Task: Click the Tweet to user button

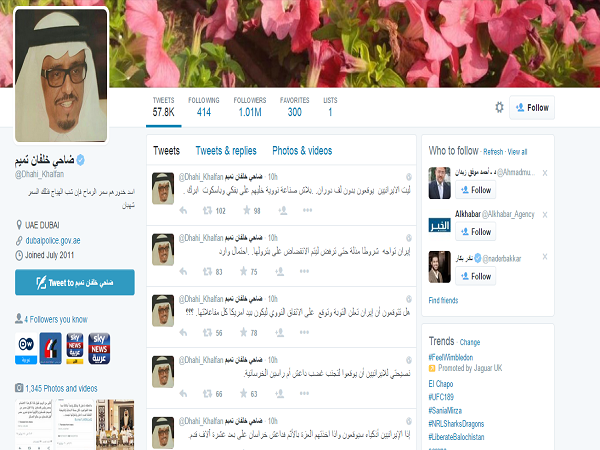Action: point(75,283)
